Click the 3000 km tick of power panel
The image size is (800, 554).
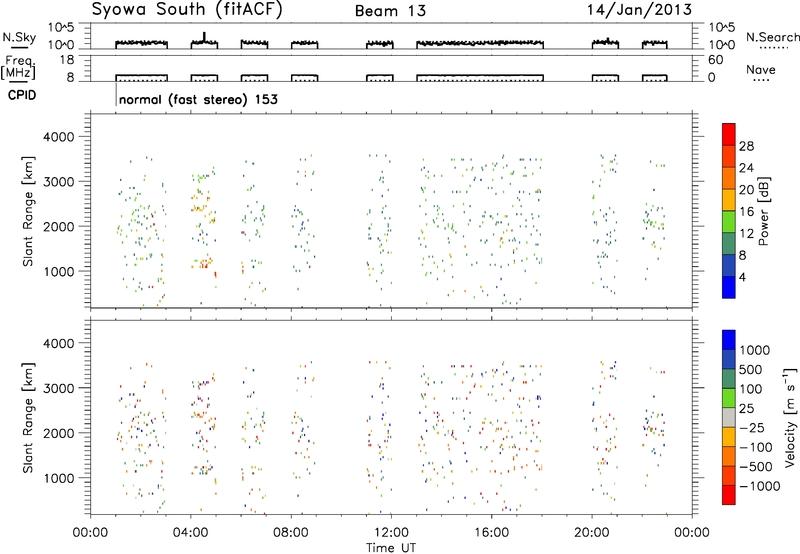pos(58,182)
